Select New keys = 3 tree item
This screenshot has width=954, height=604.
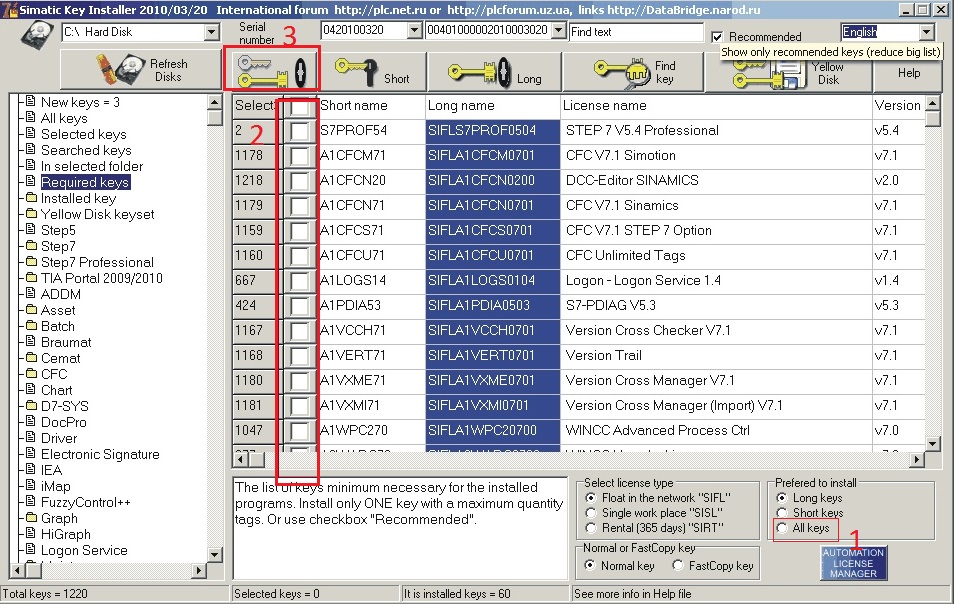pos(80,102)
